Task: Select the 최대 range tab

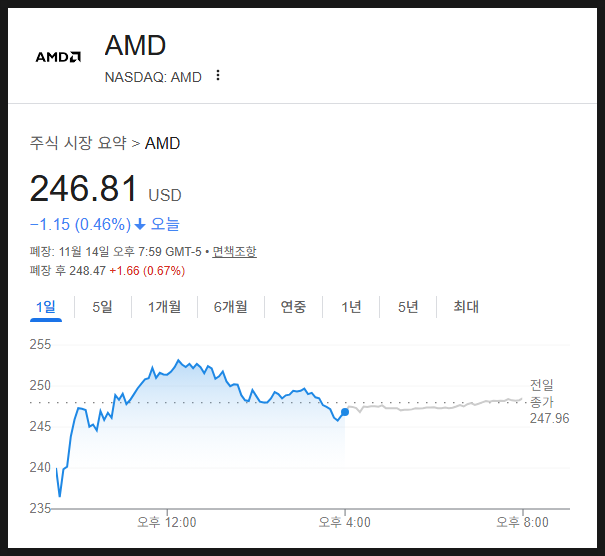Action: [x=466, y=307]
